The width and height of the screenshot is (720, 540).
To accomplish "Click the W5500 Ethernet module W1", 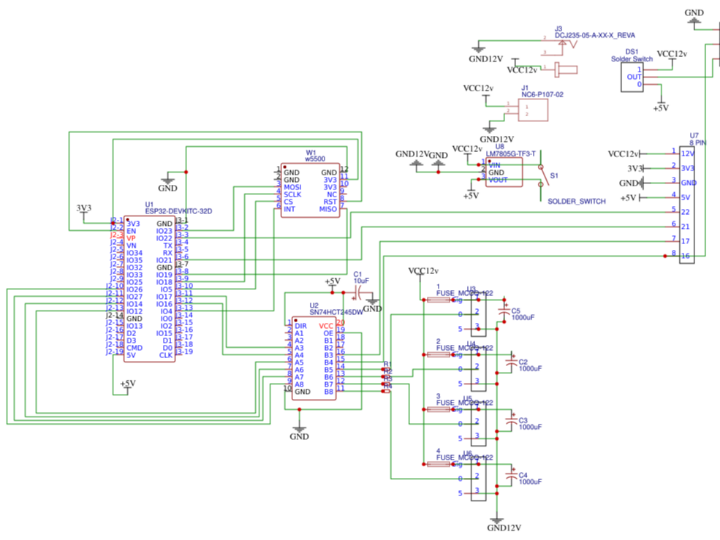I will (x=310, y=190).
